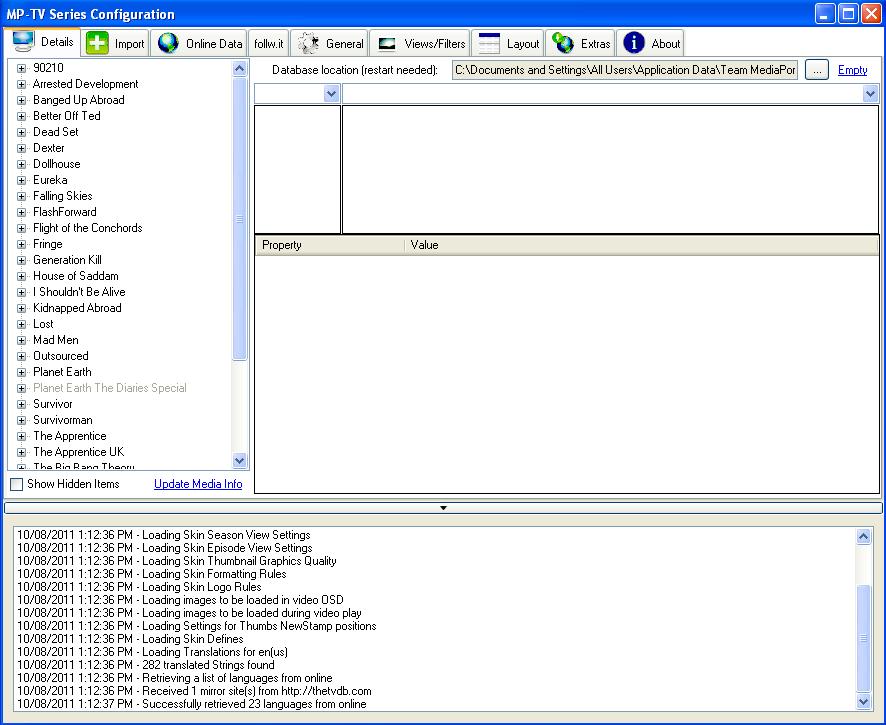Click the Details monitor icon
This screenshot has width=886, height=725.
point(23,42)
